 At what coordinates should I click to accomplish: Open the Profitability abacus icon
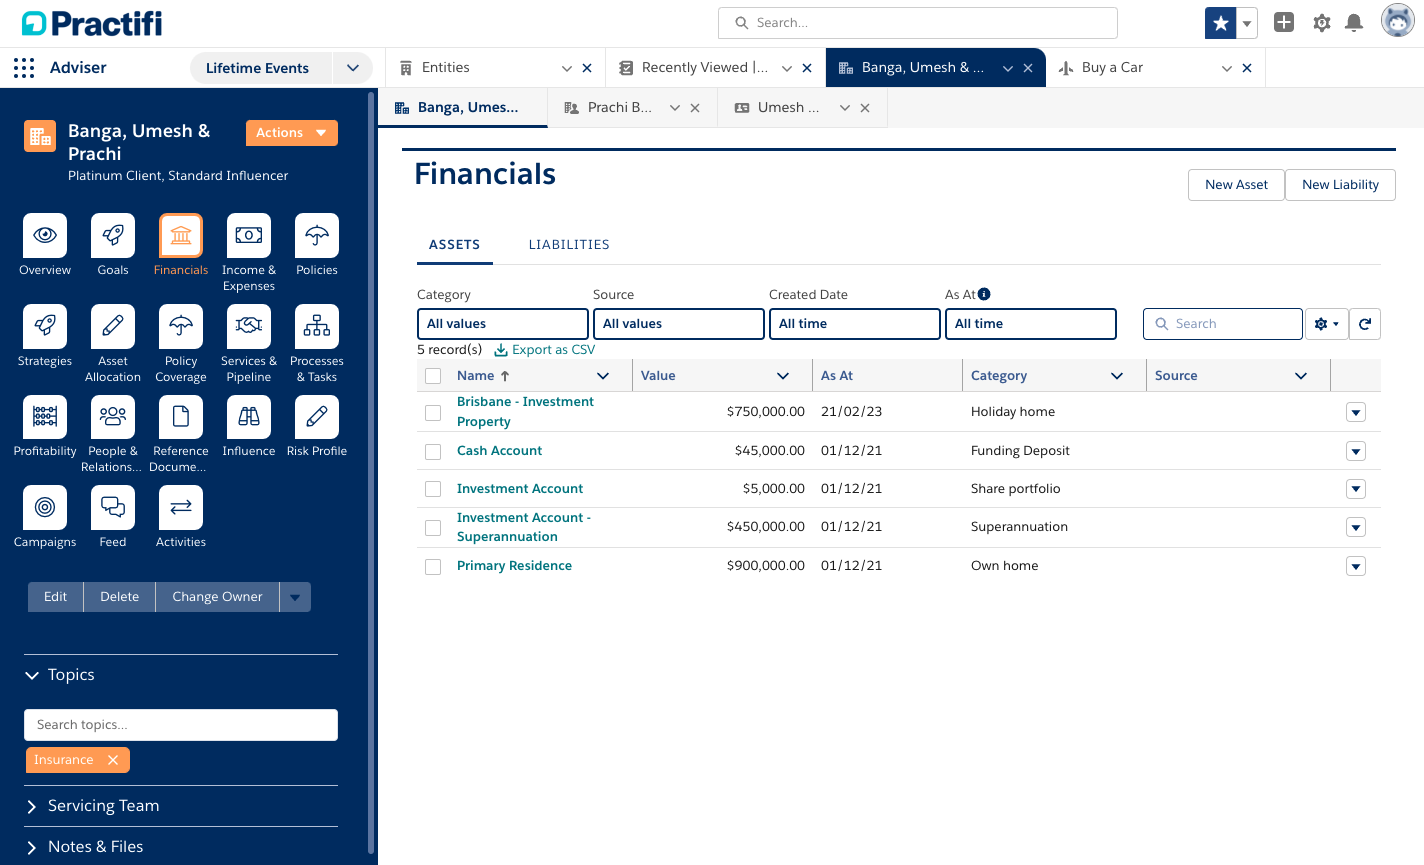tap(45, 417)
